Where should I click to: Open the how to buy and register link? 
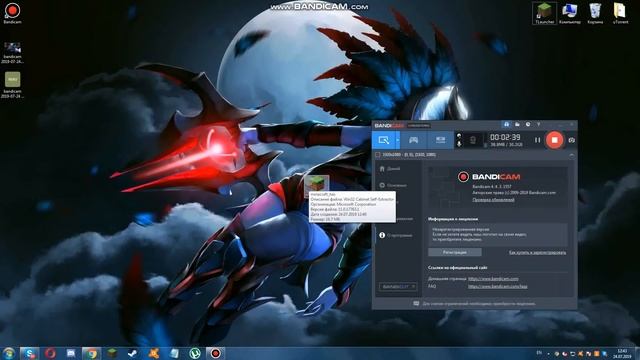537,253
